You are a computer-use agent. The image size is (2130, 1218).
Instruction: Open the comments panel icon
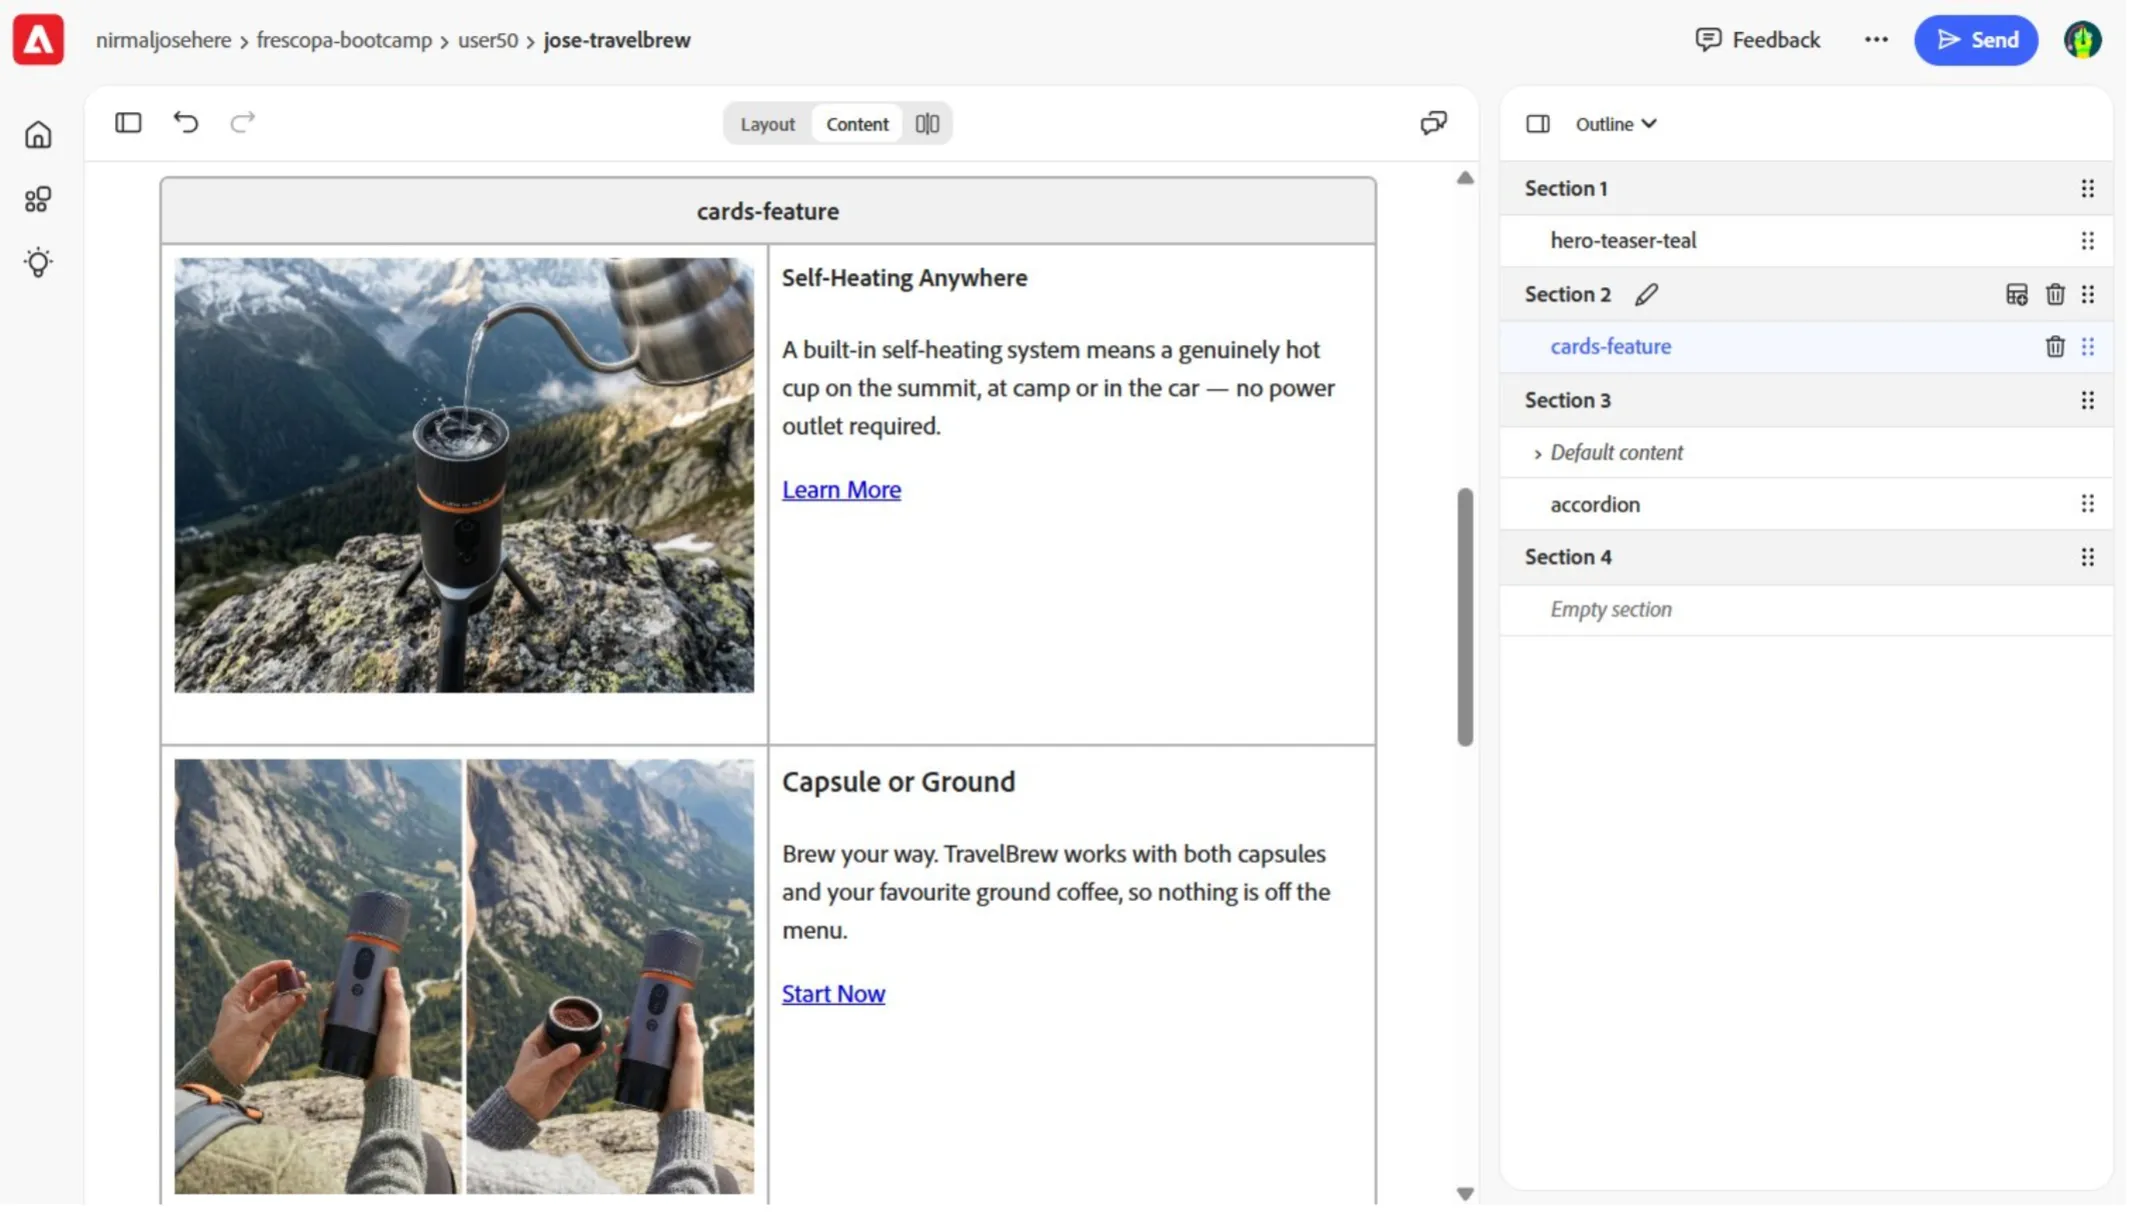point(1433,123)
